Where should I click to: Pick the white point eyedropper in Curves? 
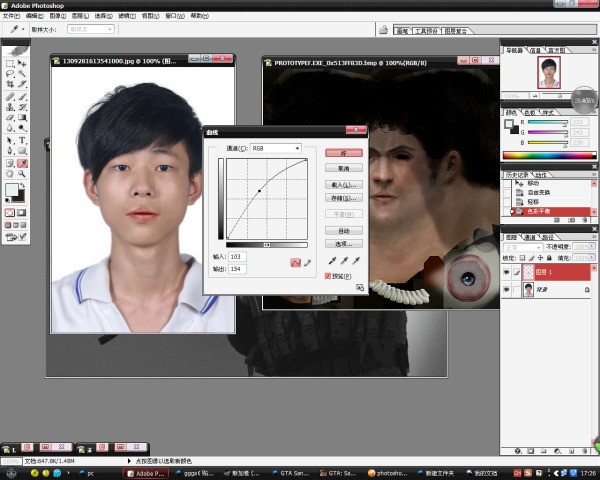[354, 261]
